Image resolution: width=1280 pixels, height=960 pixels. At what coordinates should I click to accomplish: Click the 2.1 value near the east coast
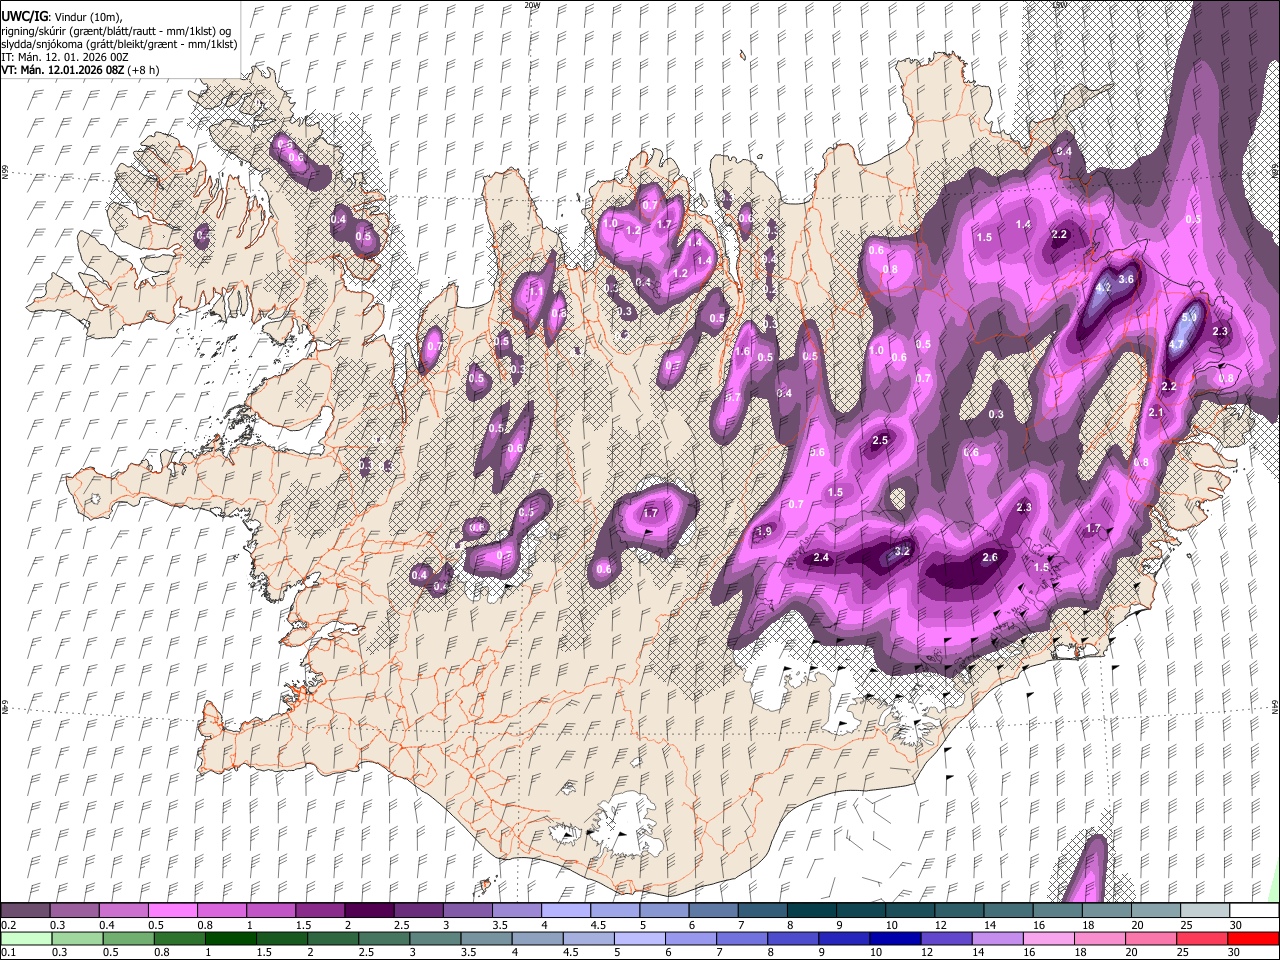[1156, 412]
